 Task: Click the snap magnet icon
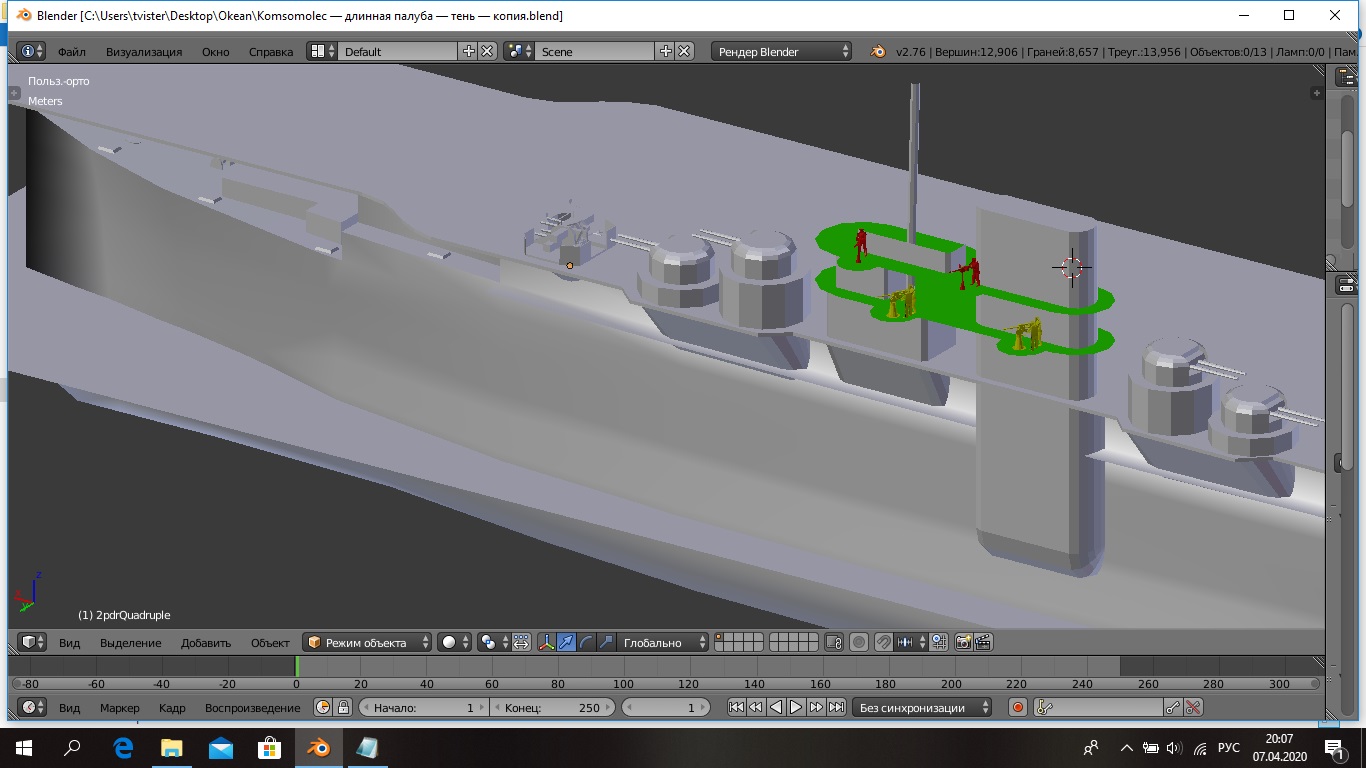point(884,642)
